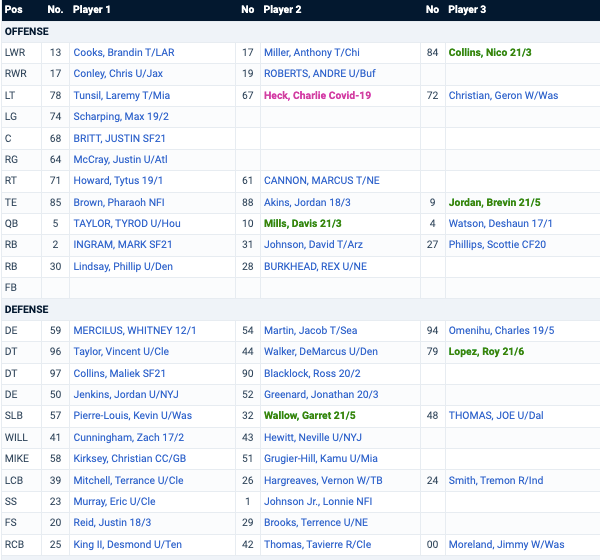
Task: Open Reid, Justin 18/3 link
Action: 112,522
